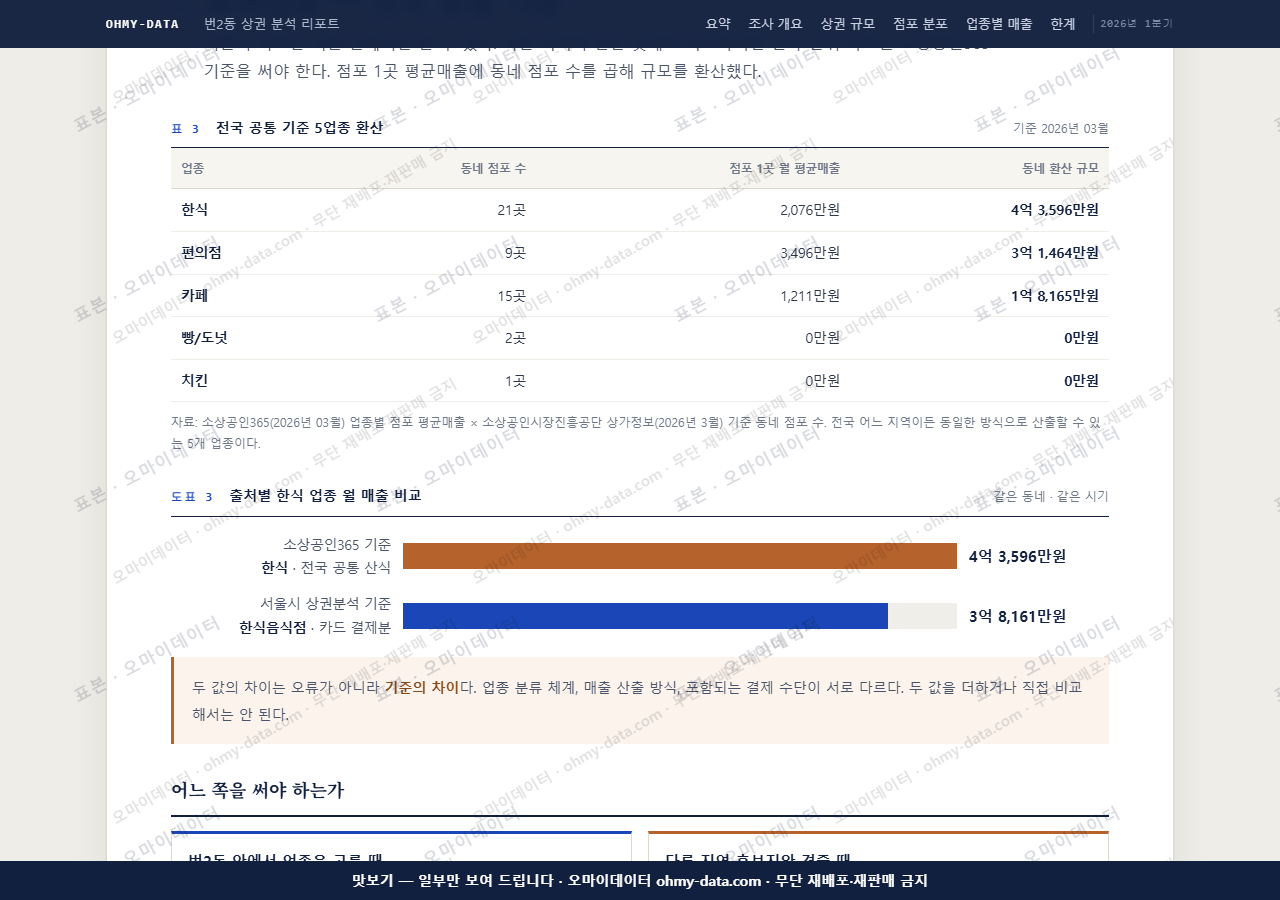
Task: Click the OHMY-DATA logo in the header
Action: point(142,24)
